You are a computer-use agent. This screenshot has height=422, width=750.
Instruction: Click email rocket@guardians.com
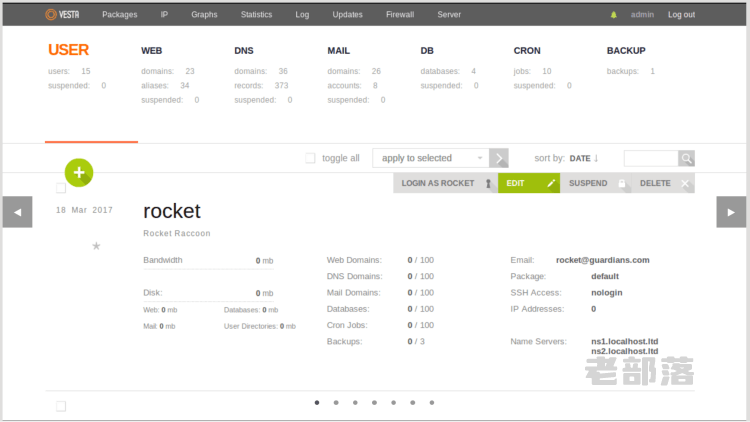pos(603,260)
